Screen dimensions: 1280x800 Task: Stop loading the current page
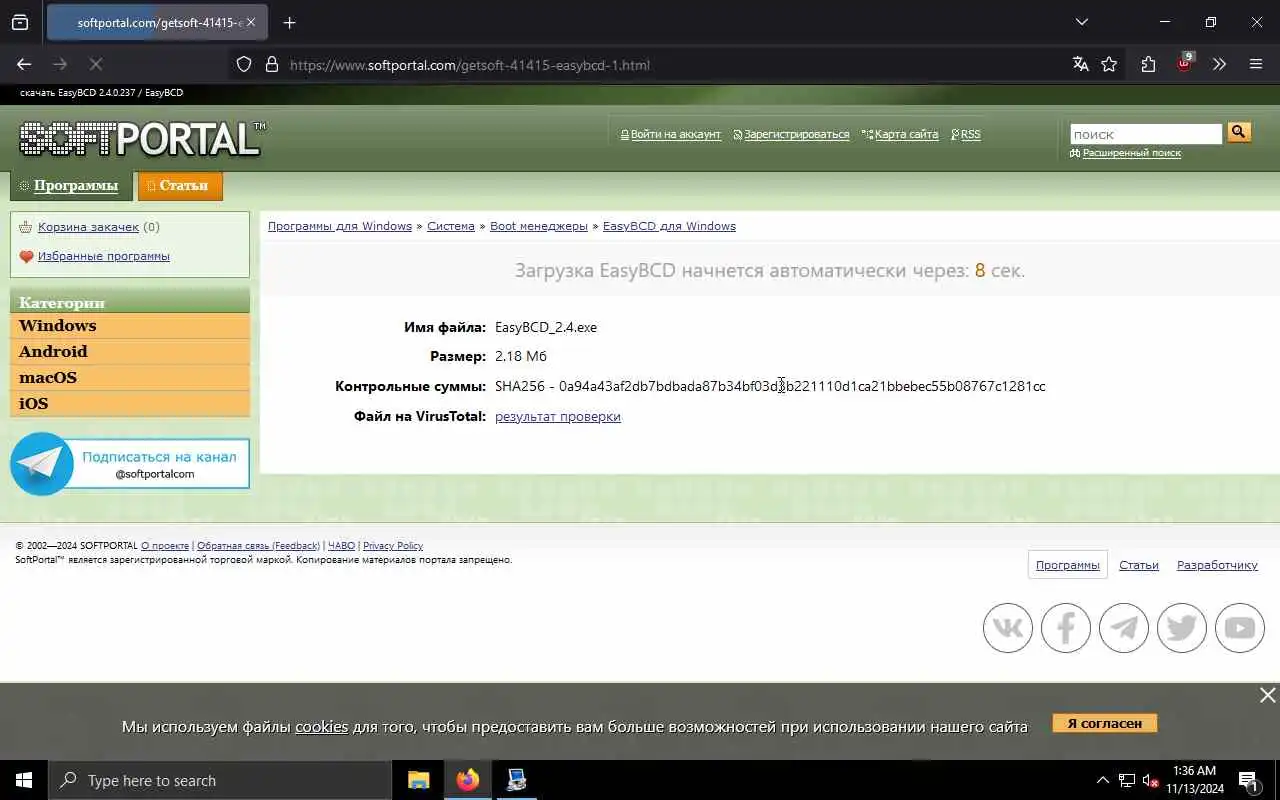click(96, 64)
